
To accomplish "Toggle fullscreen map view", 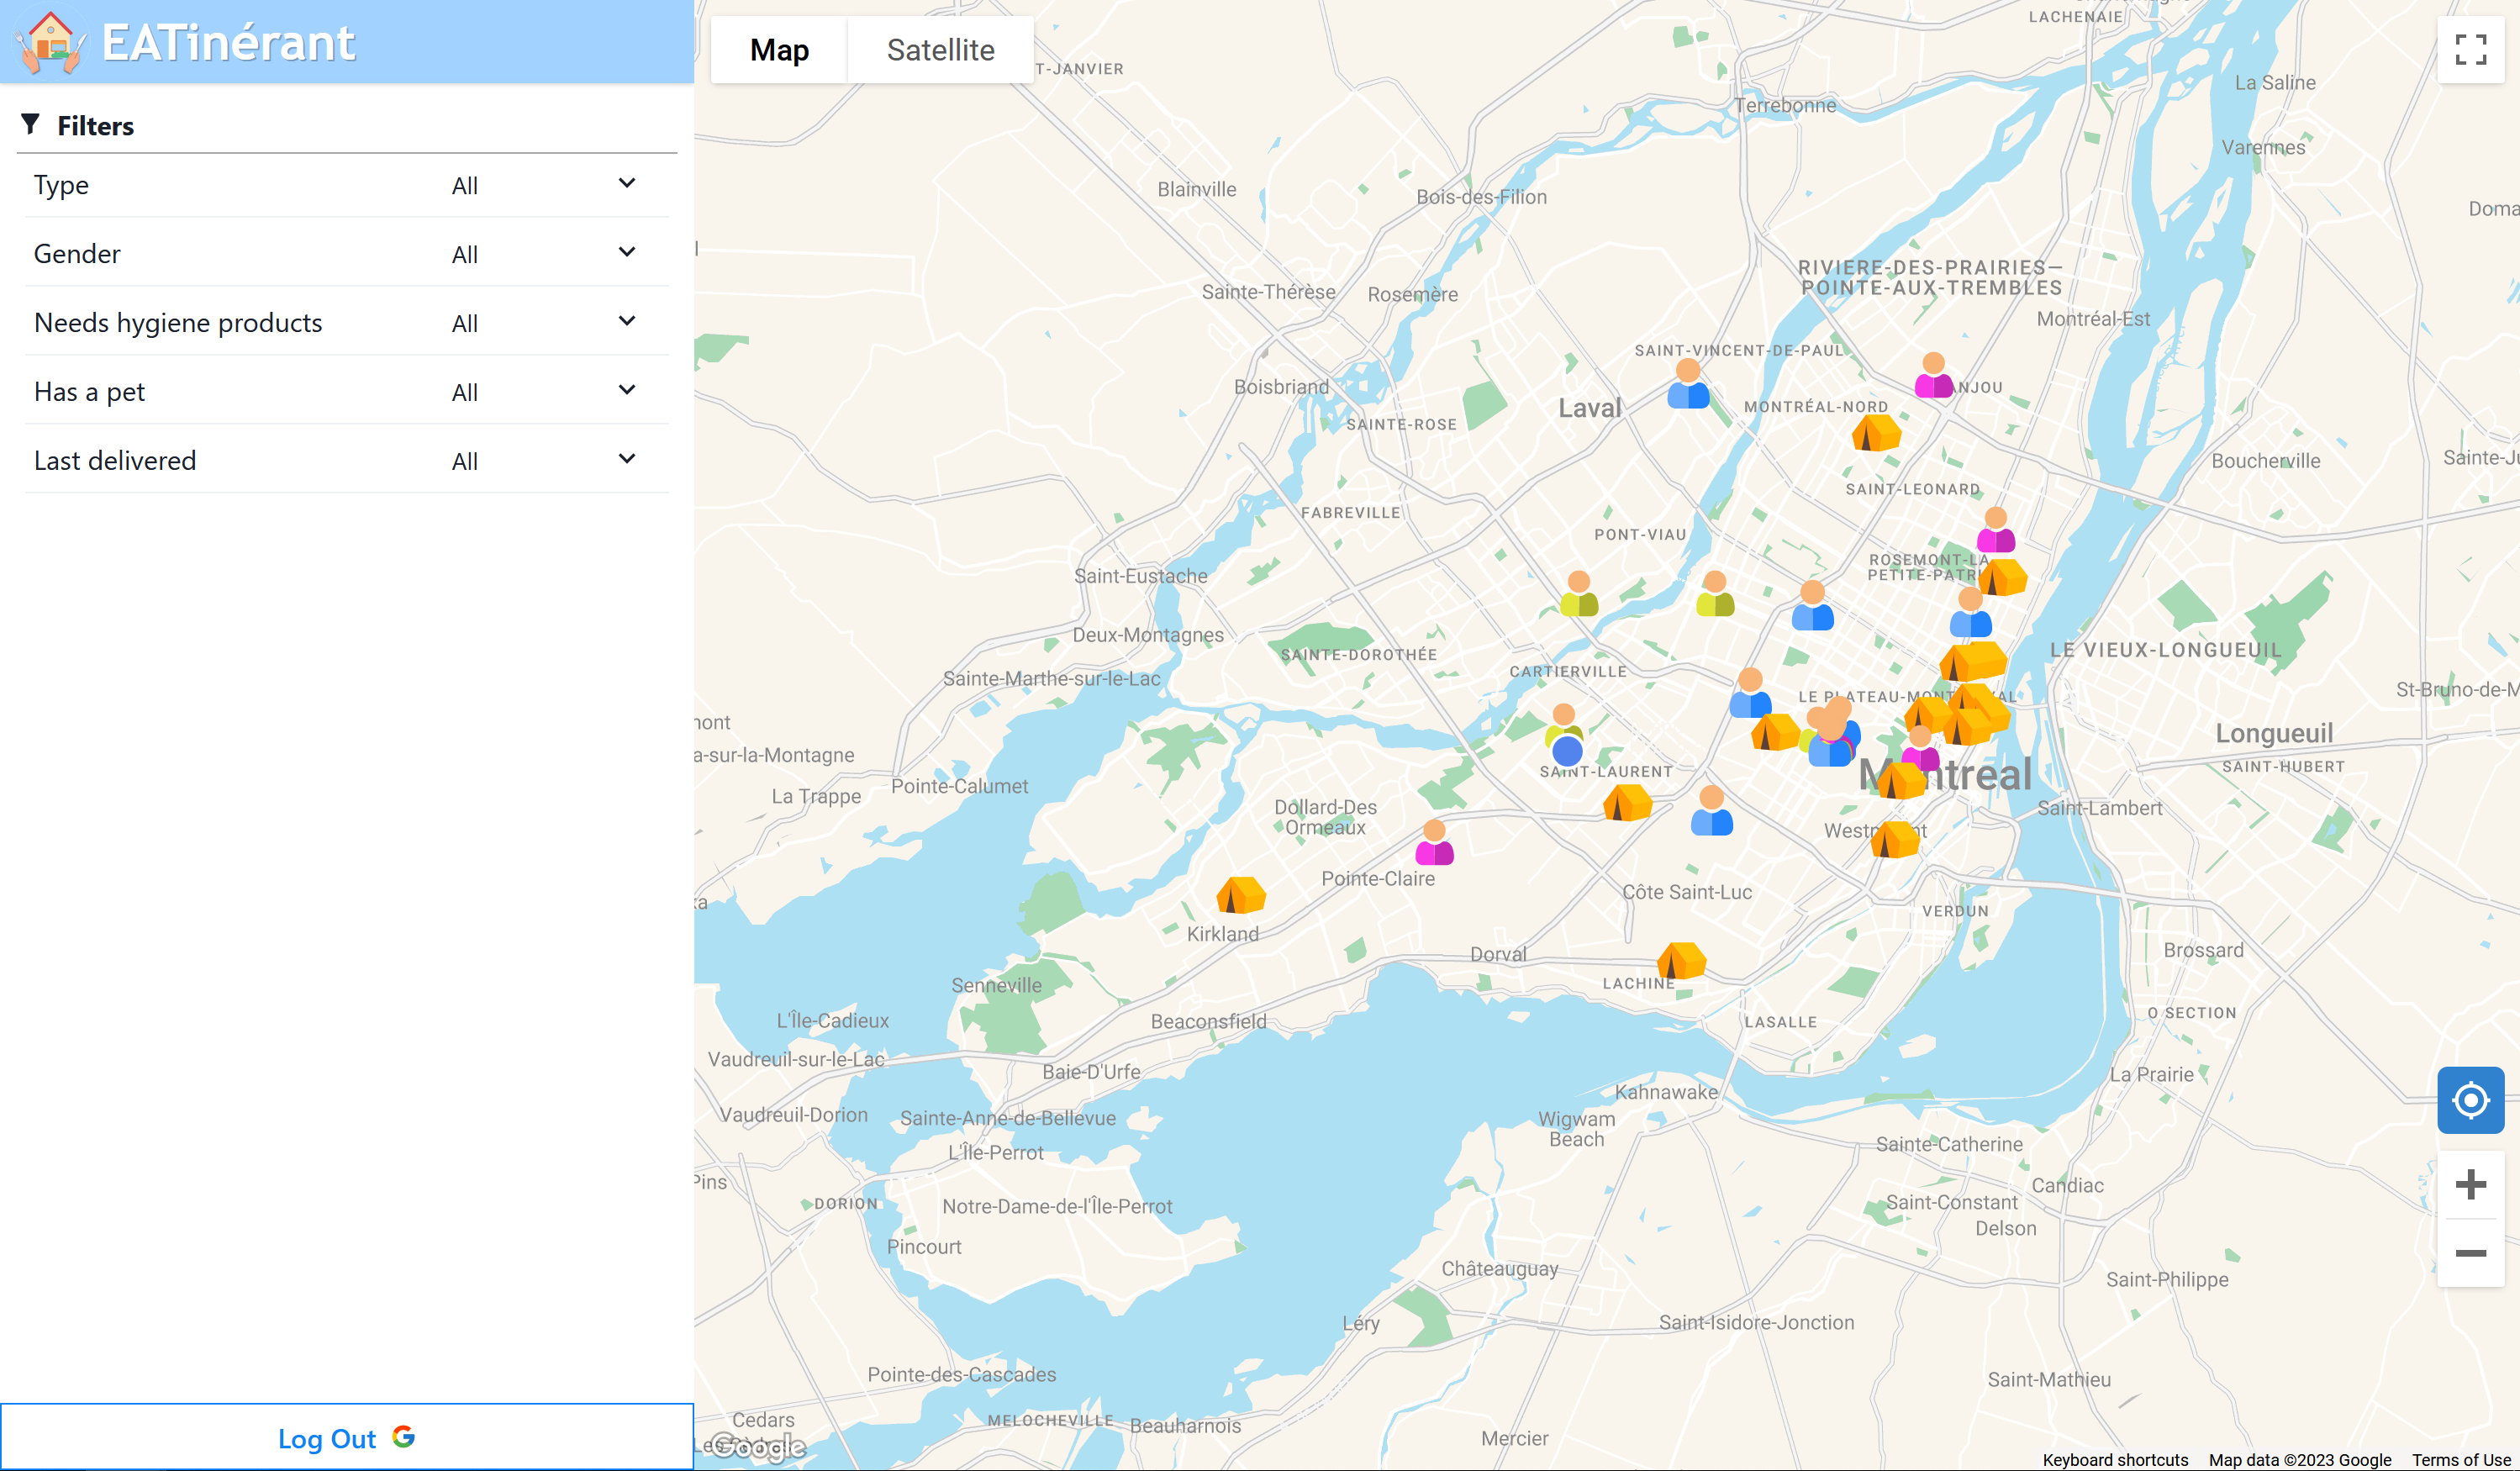I will (2470, 49).
